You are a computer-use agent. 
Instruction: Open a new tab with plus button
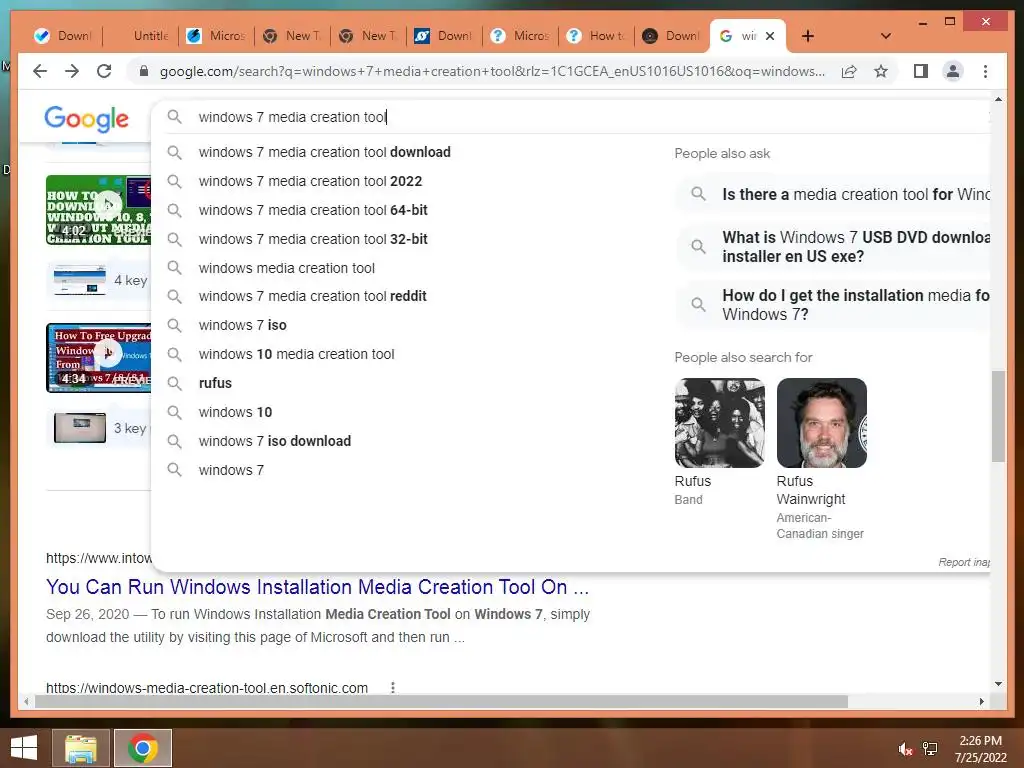(808, 36)
